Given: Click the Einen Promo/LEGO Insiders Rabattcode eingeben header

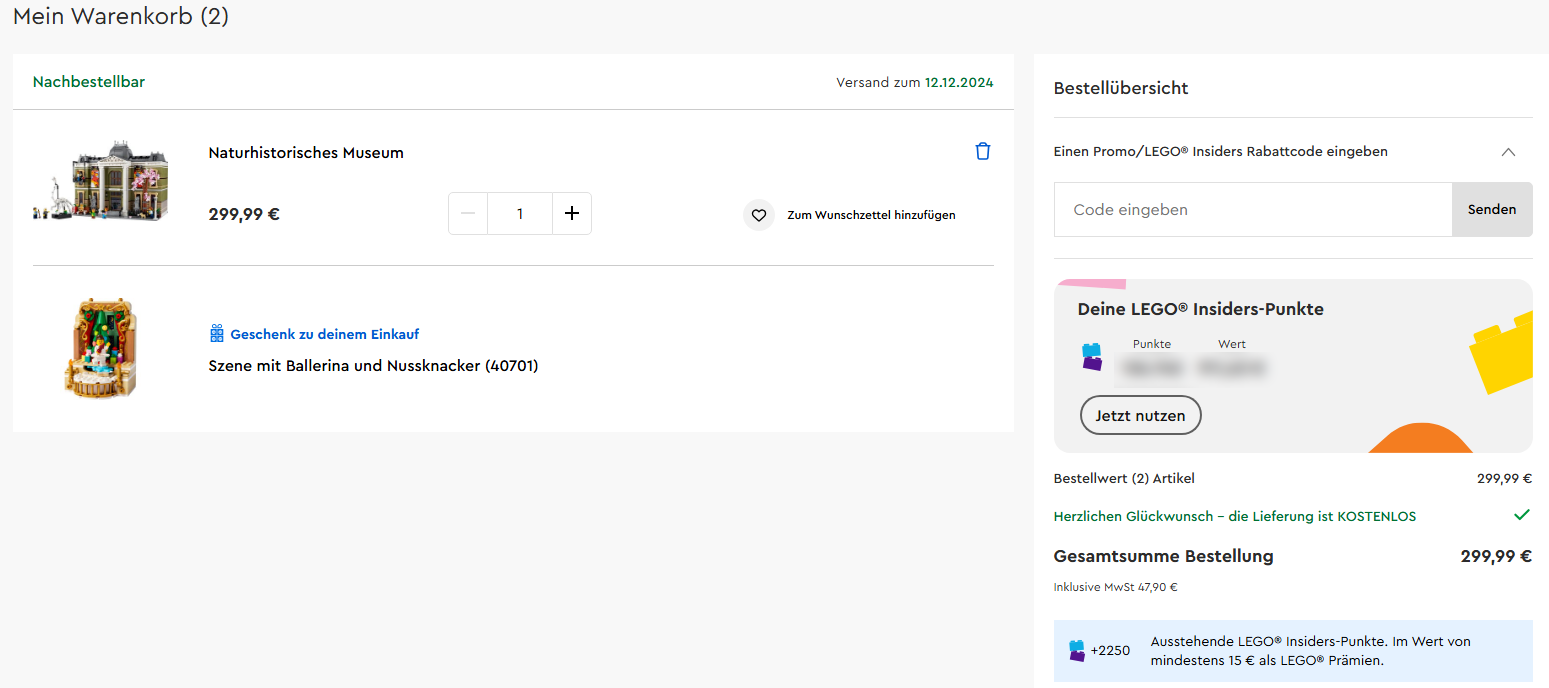Looking at the screenshot, I should 1221,152.
